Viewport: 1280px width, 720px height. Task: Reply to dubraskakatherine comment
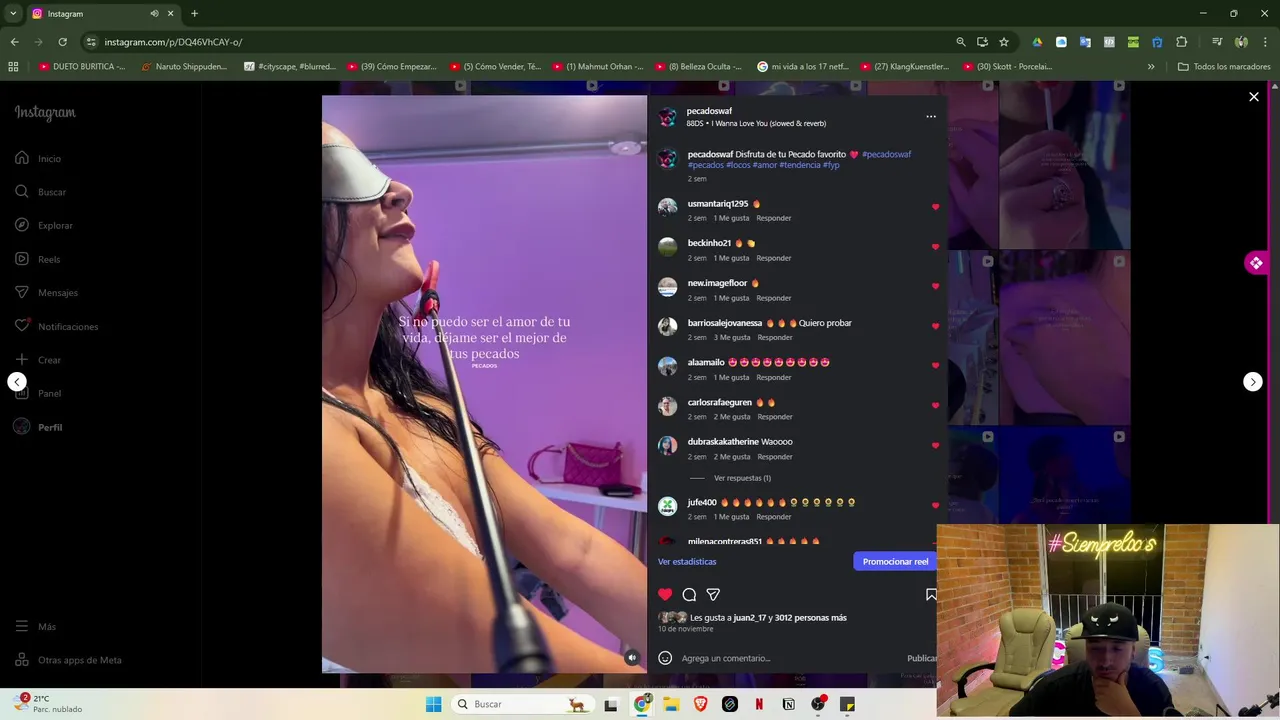[774, 457]
